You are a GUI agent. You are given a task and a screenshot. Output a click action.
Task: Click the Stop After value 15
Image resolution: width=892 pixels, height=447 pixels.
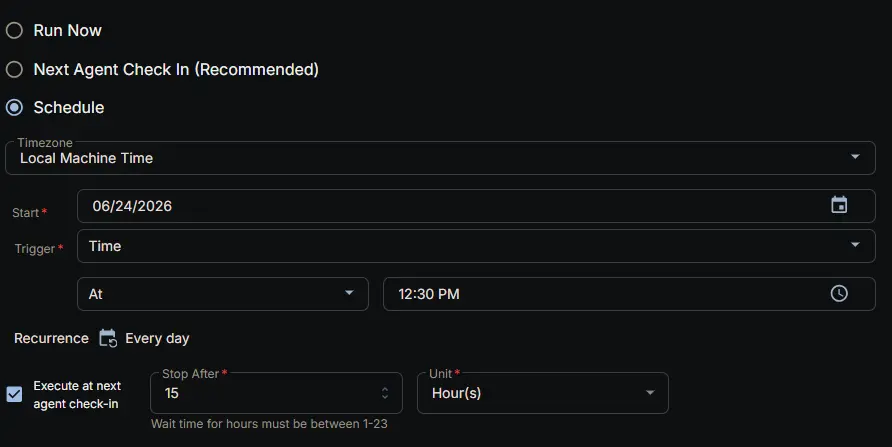pyautogui.click(x=171, y=393)
